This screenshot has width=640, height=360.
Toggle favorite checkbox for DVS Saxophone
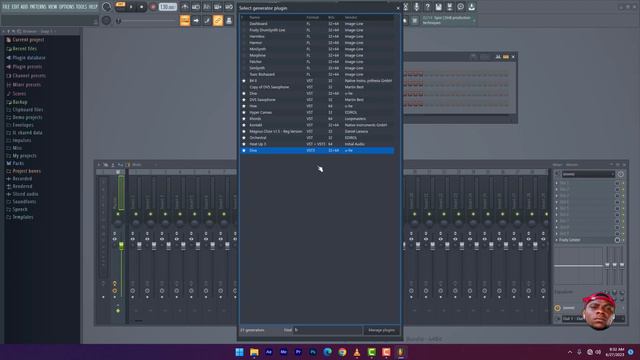click(x=244, y=100)
